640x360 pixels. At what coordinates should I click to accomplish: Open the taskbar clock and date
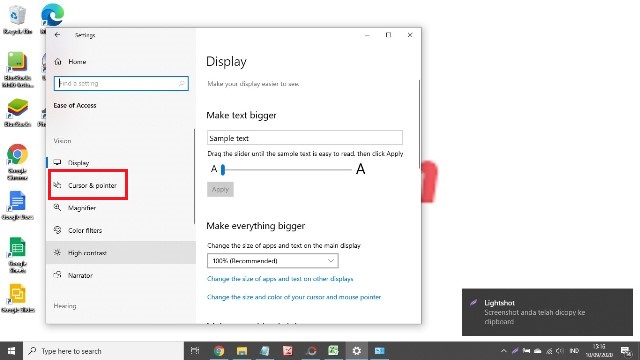pyautogui.click(x=599, y=351)
